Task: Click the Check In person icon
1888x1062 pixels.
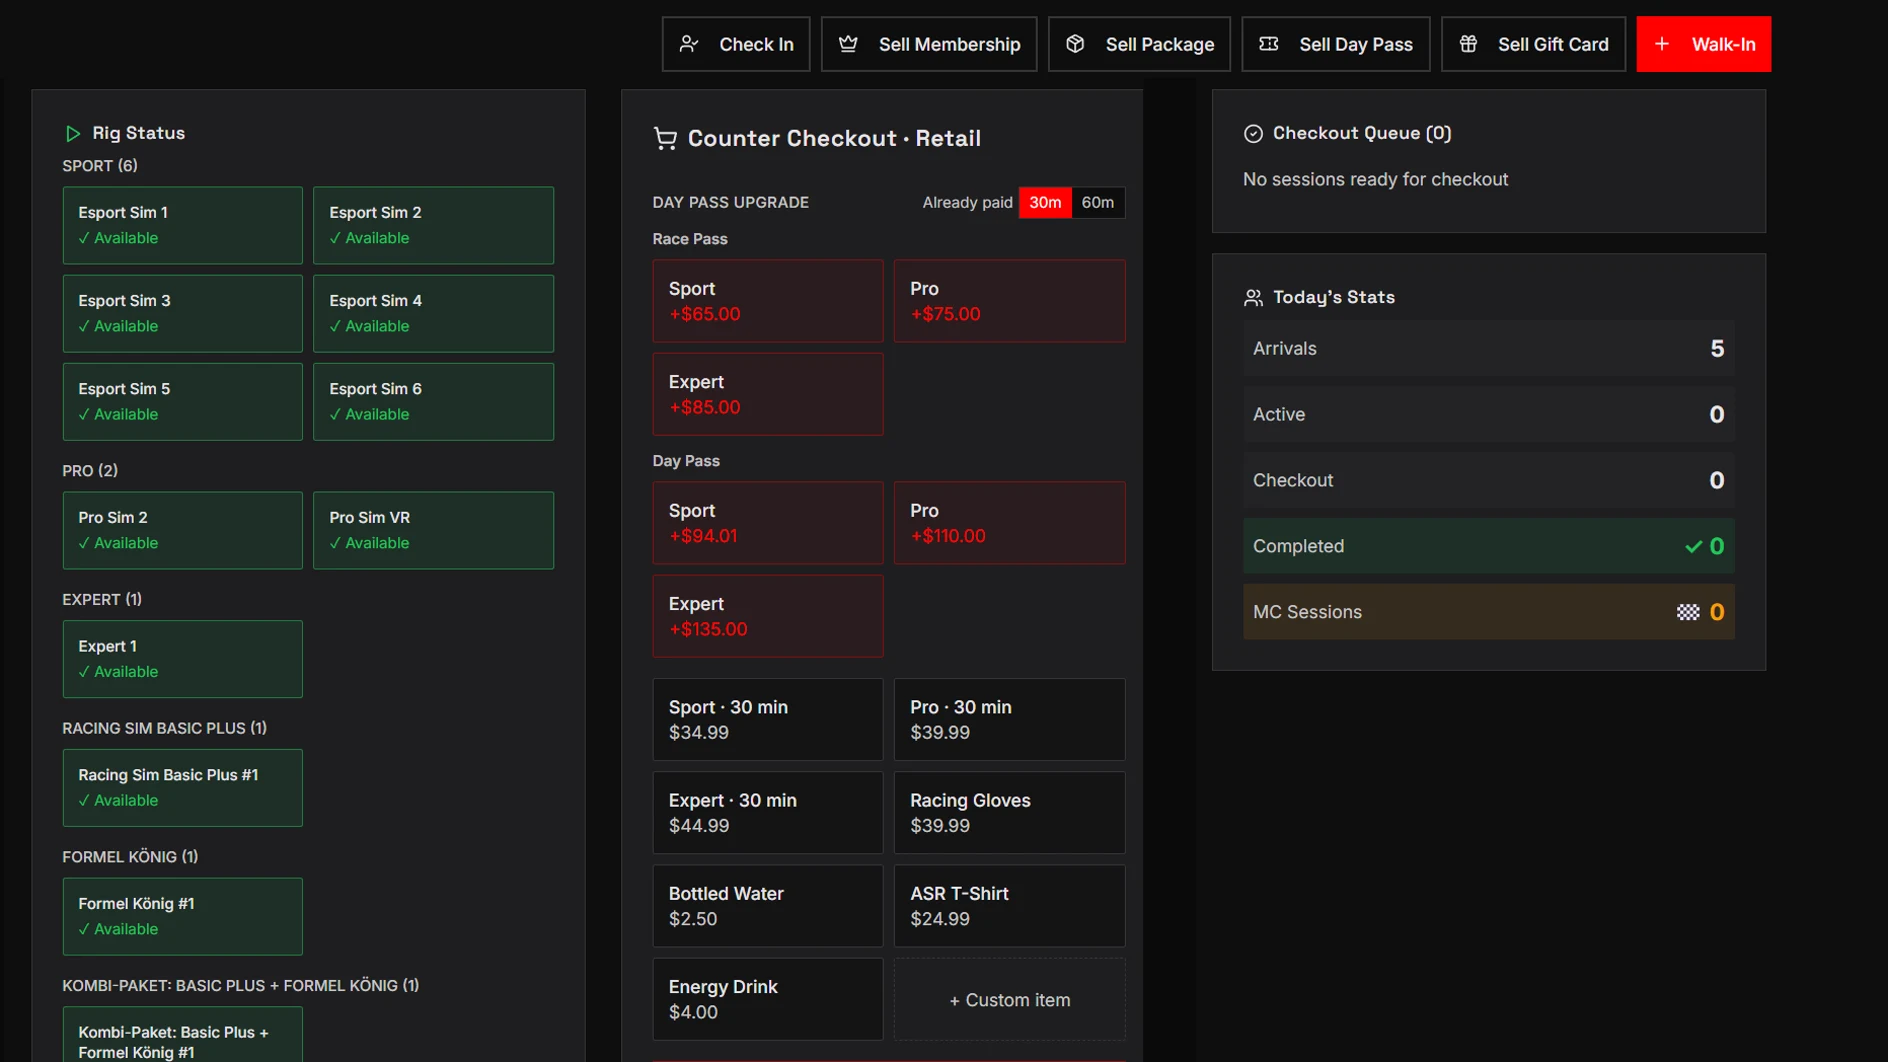Action: click(x=689, y=44)
